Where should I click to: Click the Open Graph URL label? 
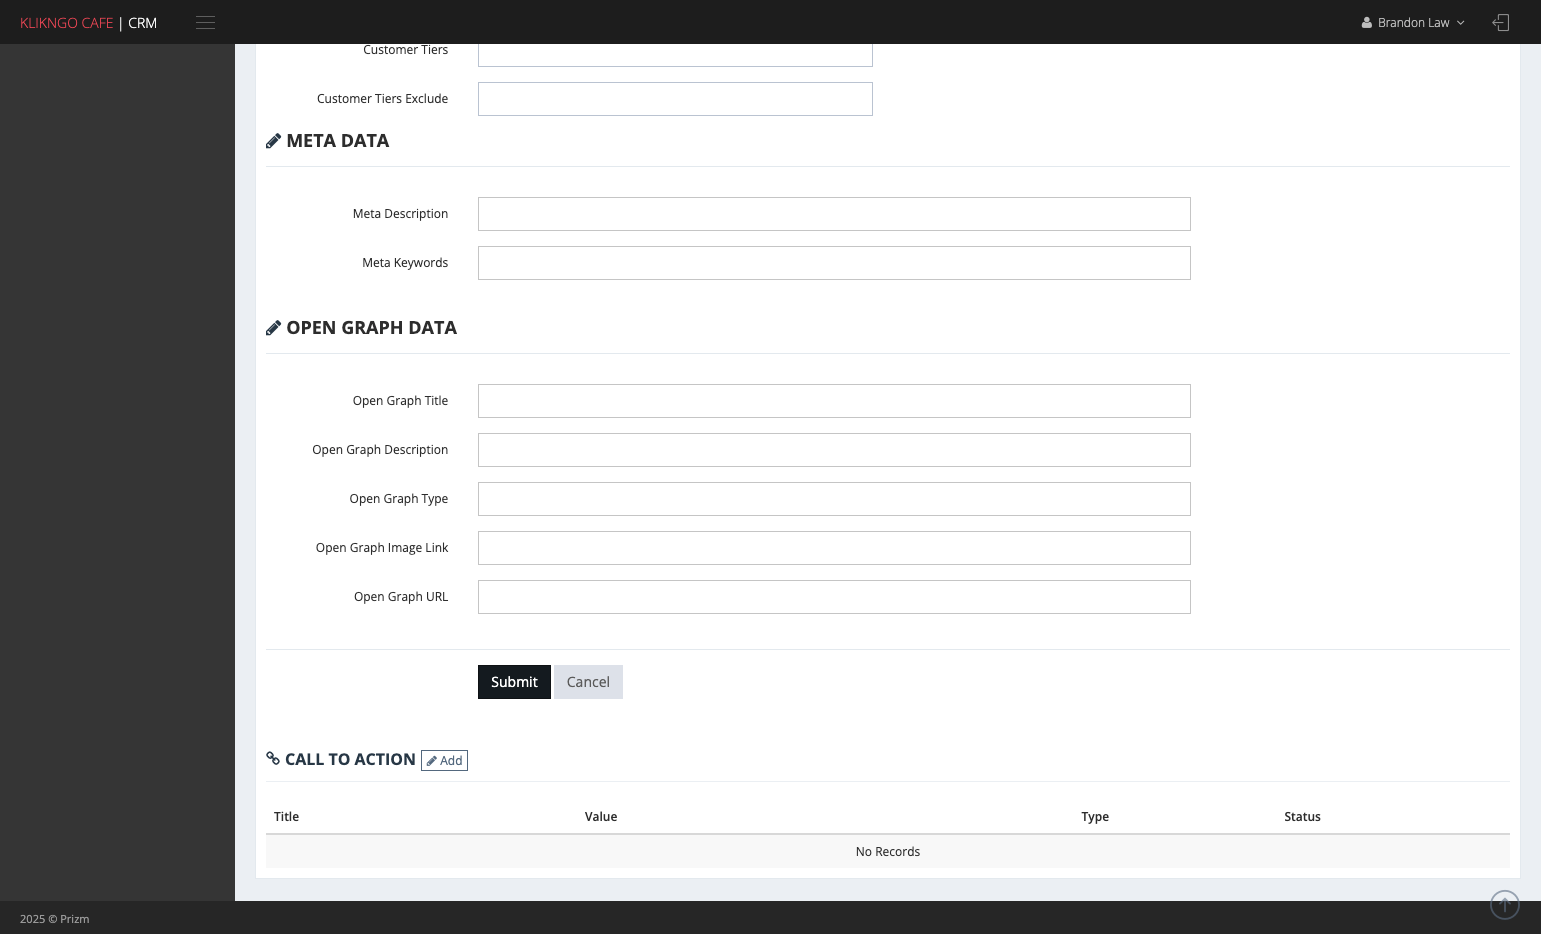pyautogui.click(x=401, y=597)
